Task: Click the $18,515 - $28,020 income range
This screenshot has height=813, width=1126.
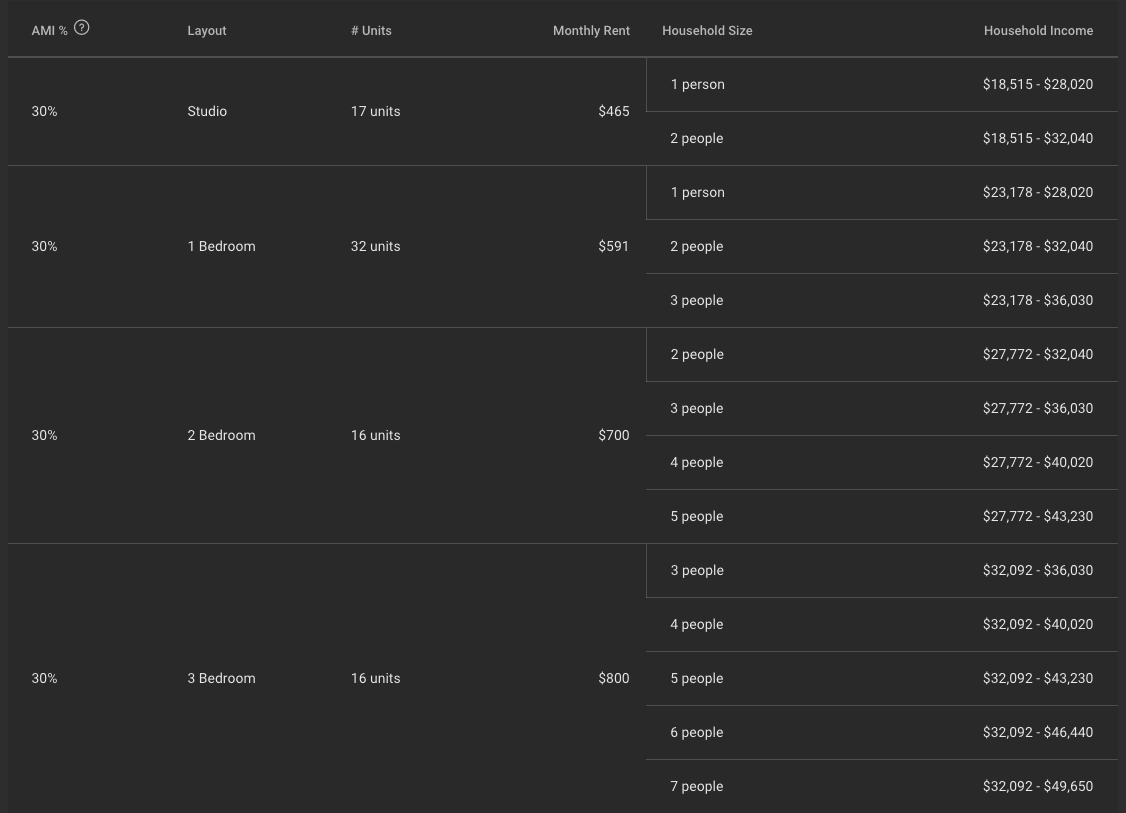Action: pos(1037,84)
